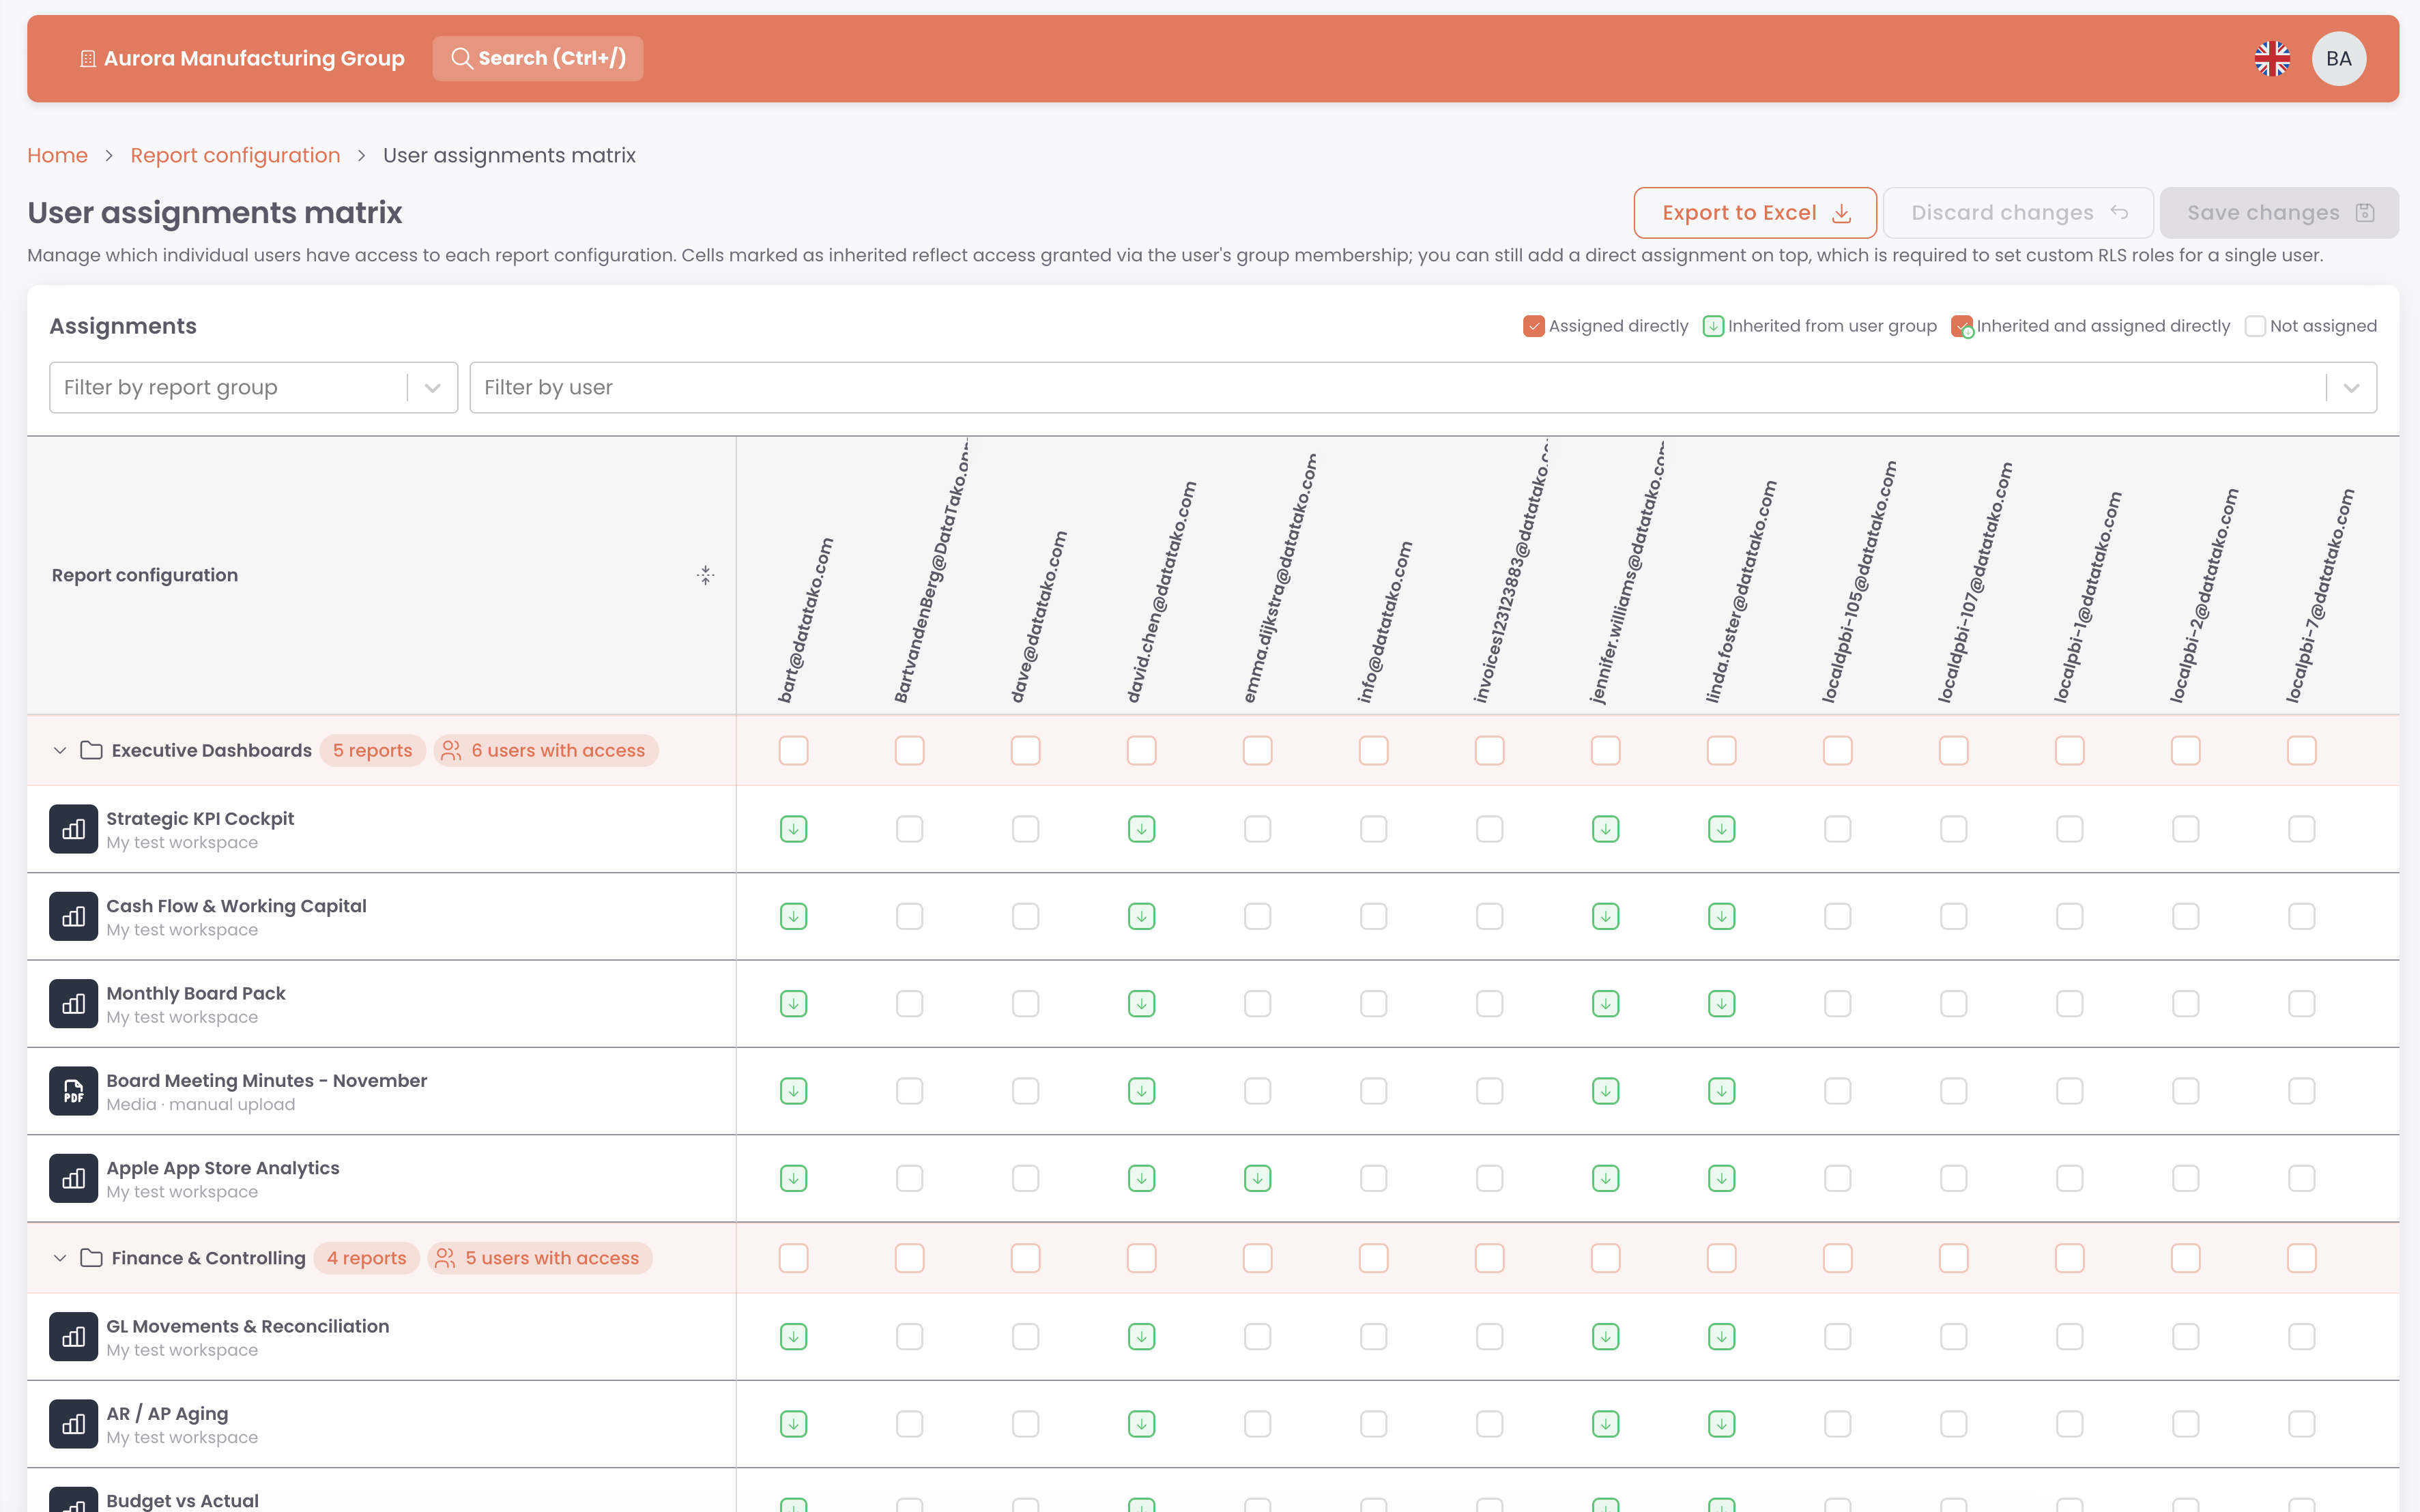Image resolution: width=2420 pixels, height=1512 pixels.
Task: Click the Board Meeting Minutes PDF icon
Action: tap(73, 1091)
